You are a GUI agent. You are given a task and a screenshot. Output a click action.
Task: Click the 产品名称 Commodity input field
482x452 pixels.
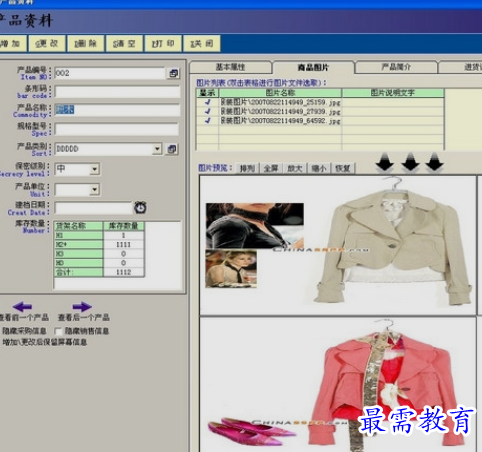[117, 110]
